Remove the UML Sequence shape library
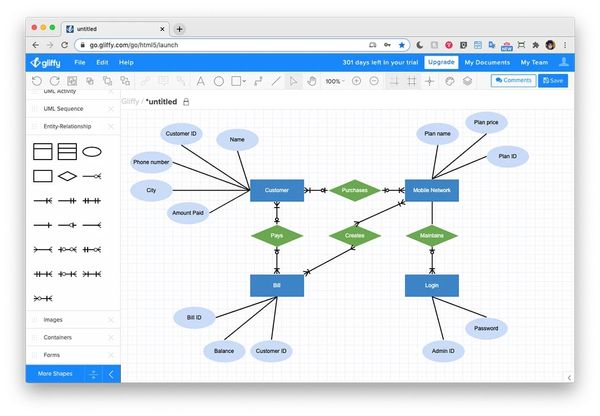 111,109
